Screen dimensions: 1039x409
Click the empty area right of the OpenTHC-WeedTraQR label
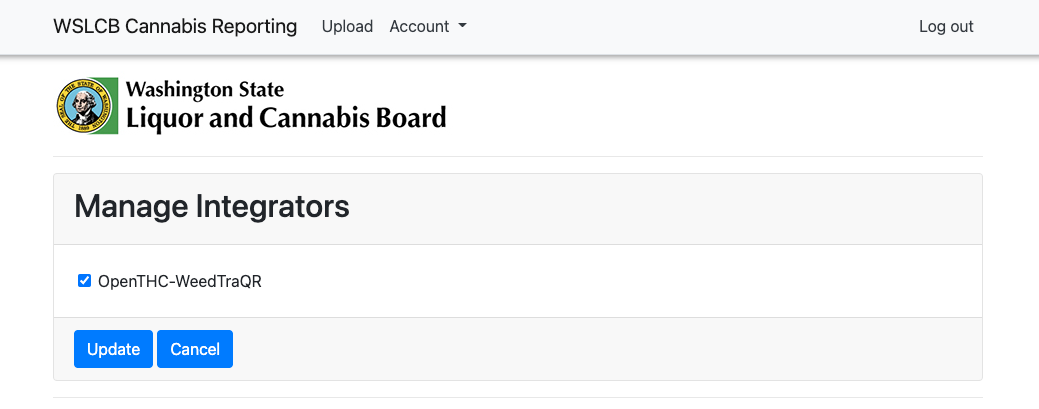point(600,282)
